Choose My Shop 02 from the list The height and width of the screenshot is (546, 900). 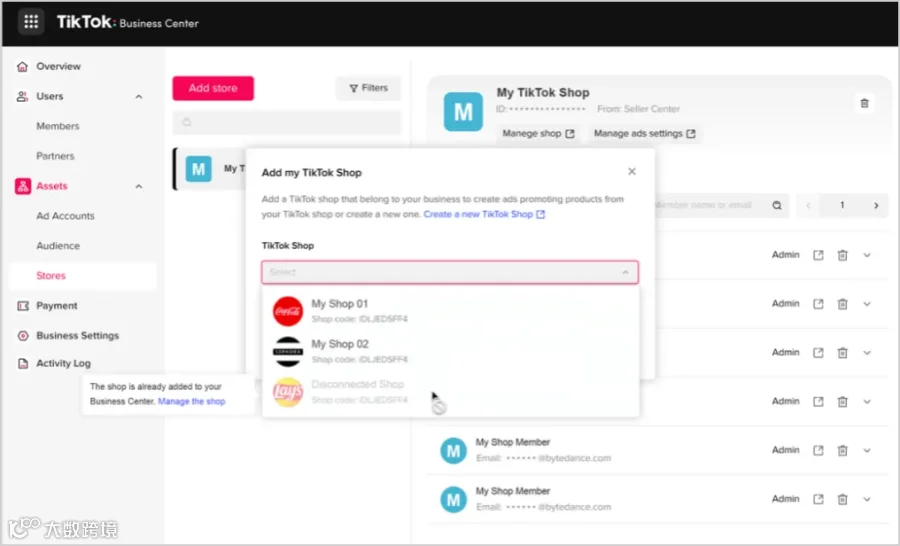[450, 351]
